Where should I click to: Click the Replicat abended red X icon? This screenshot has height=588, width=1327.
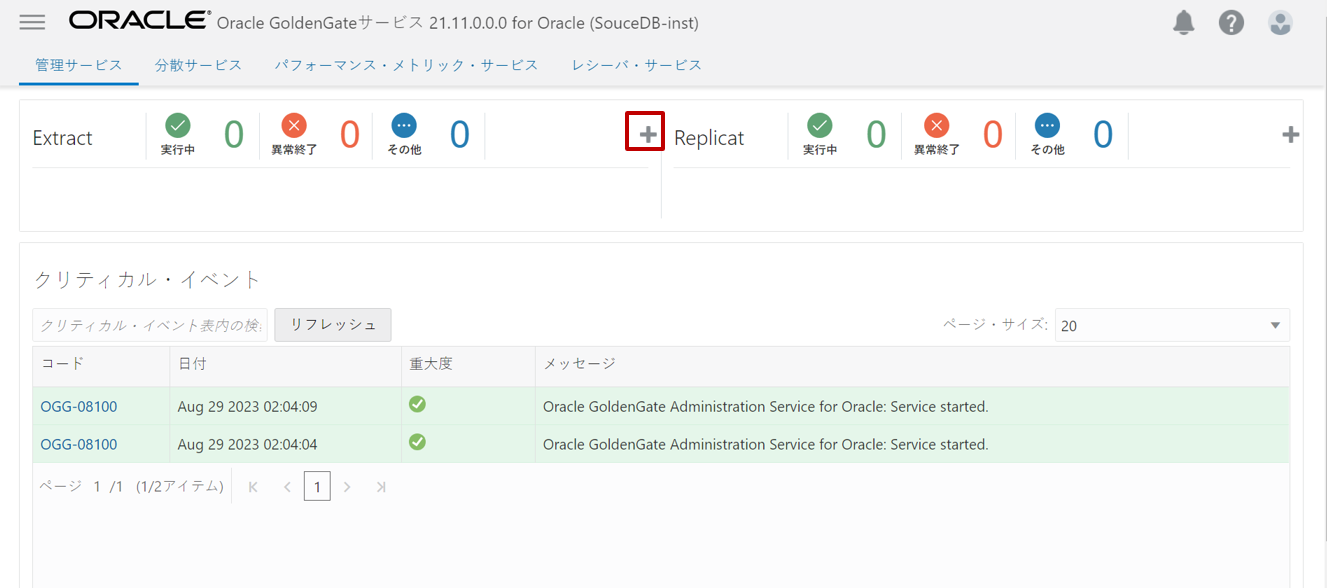click(936, 125)
